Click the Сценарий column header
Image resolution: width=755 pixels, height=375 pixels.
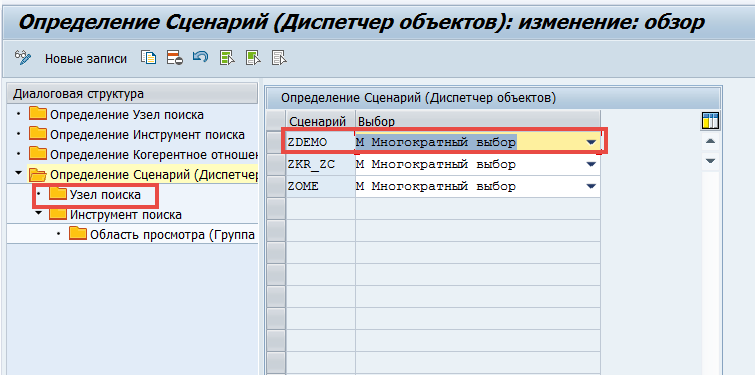321,121
